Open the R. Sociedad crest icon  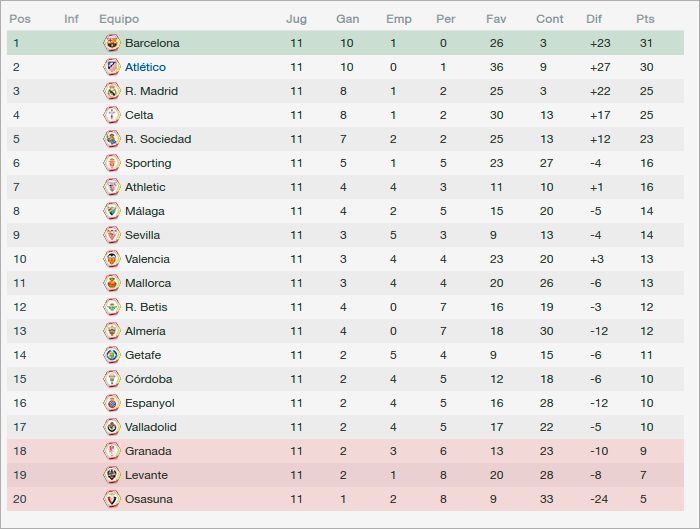(112, 139)
